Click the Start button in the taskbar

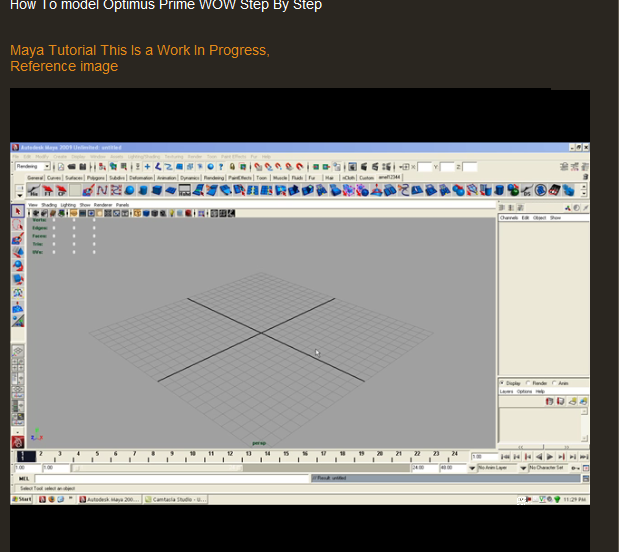click(22, 499)
